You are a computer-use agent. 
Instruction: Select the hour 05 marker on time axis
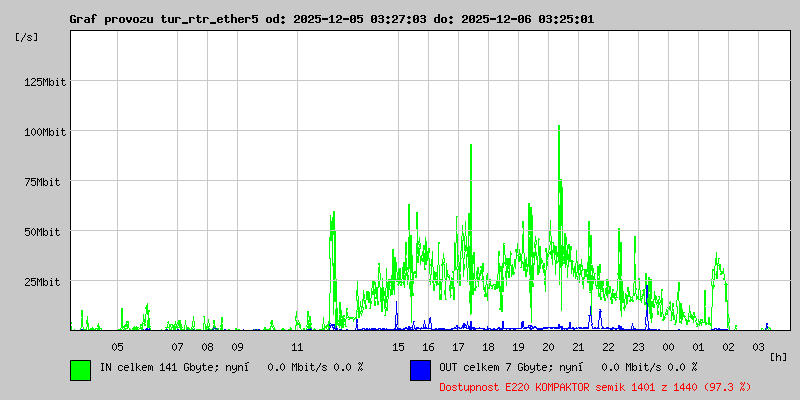[117, 347]
